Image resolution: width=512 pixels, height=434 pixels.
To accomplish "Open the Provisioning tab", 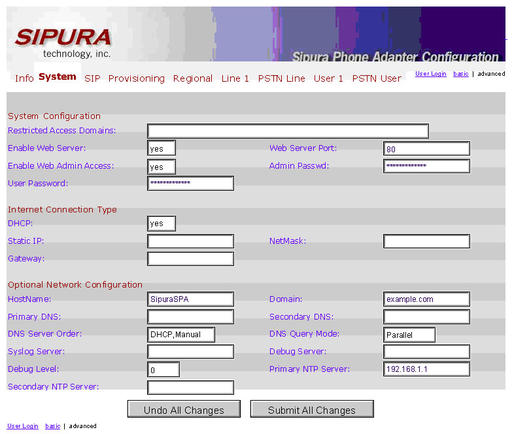I will pyautogui.click(x=136, y=78).
